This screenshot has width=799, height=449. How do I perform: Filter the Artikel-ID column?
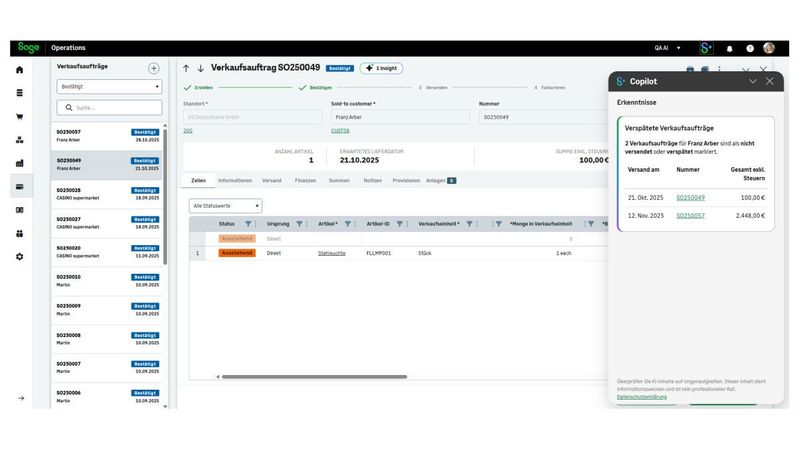[400, 224]
